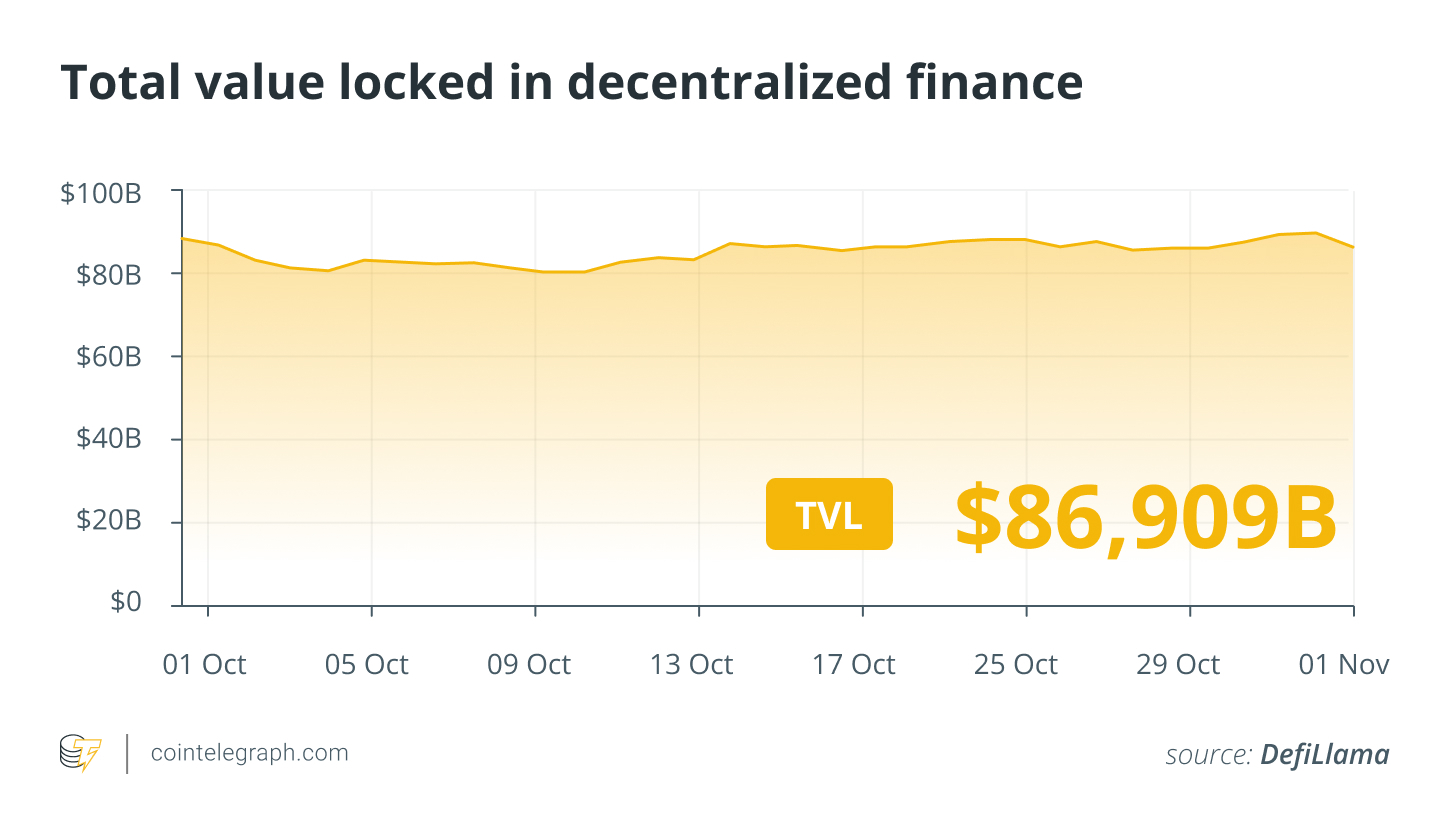Click the yellow TVL badge
The height and width of the screenshot is (834, 1450).
(x=829, y=514)
